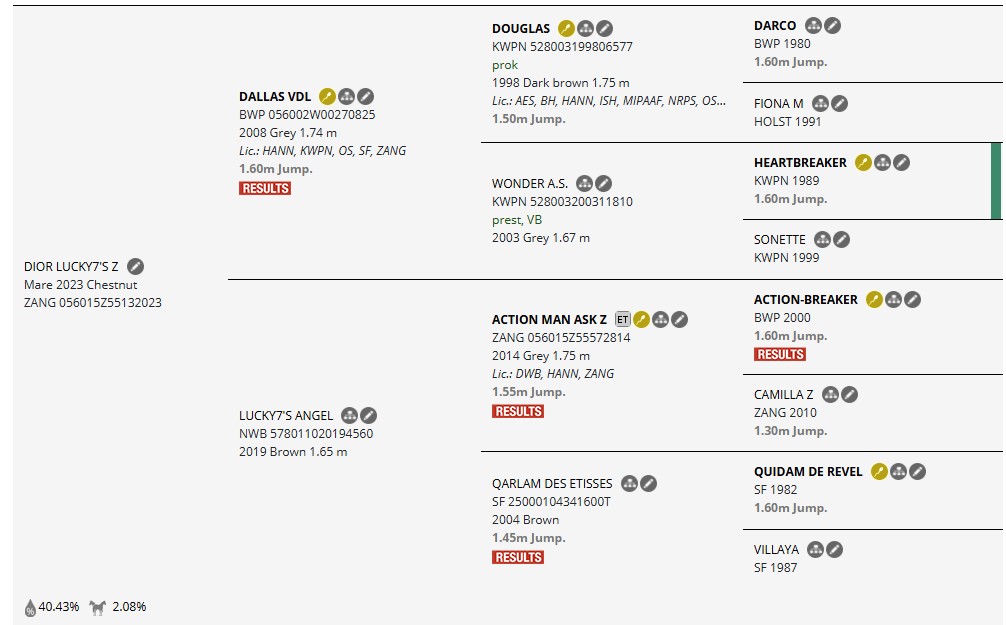Image resolution: width=1006 pixels, height=625 pixels.
Task: Click the edit pencil for Dior Lucky7's Z
Action: tap(136, 266)
